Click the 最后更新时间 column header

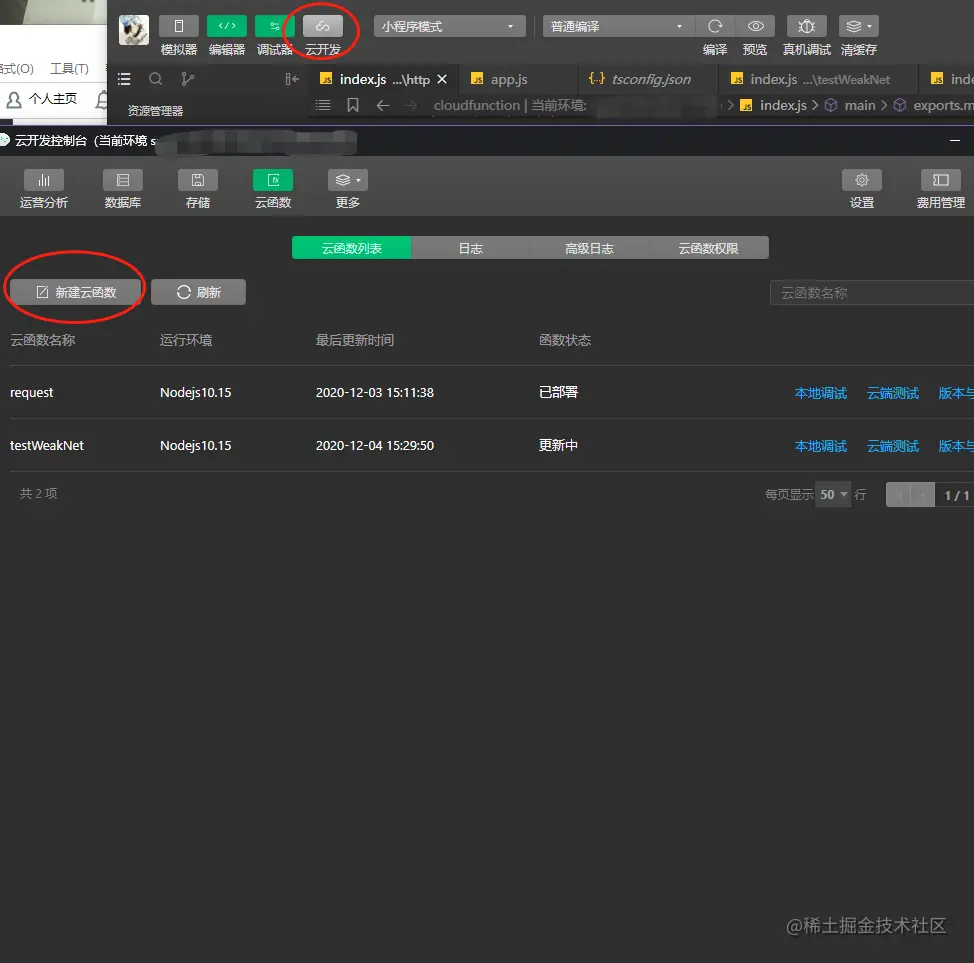pos(355,340)
